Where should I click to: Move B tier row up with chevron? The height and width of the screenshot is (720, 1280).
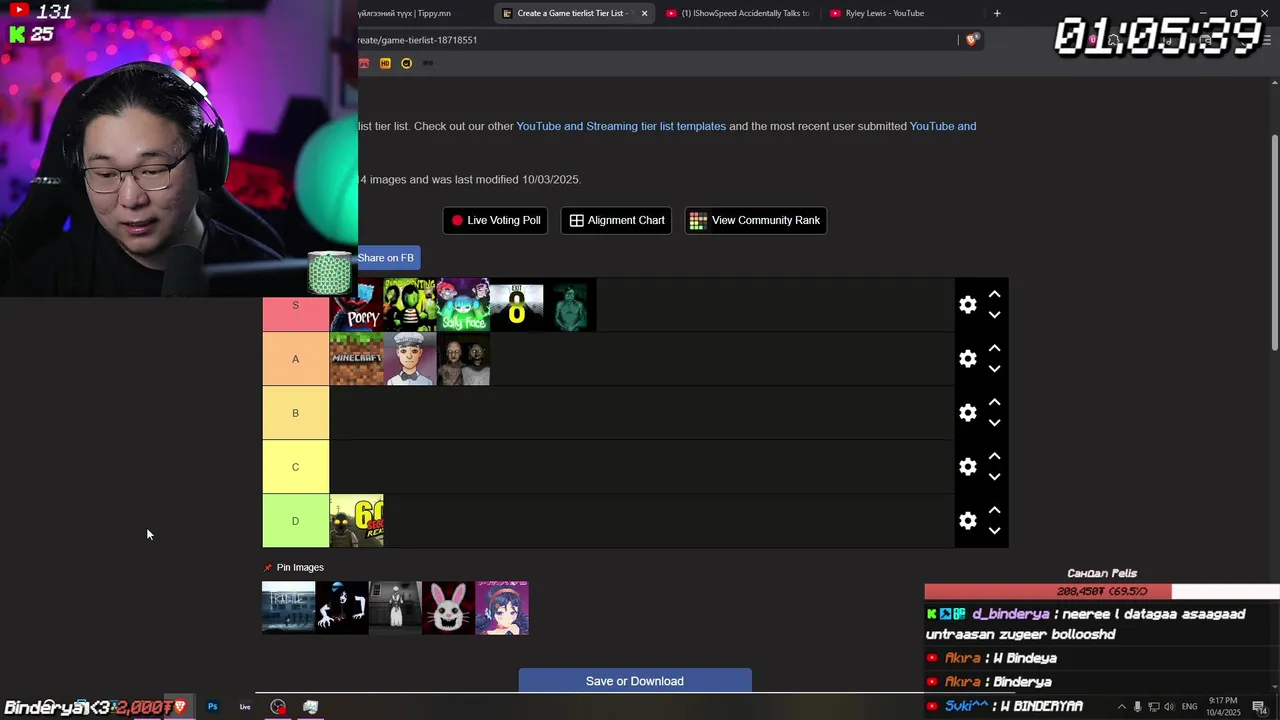pos(994,403)
